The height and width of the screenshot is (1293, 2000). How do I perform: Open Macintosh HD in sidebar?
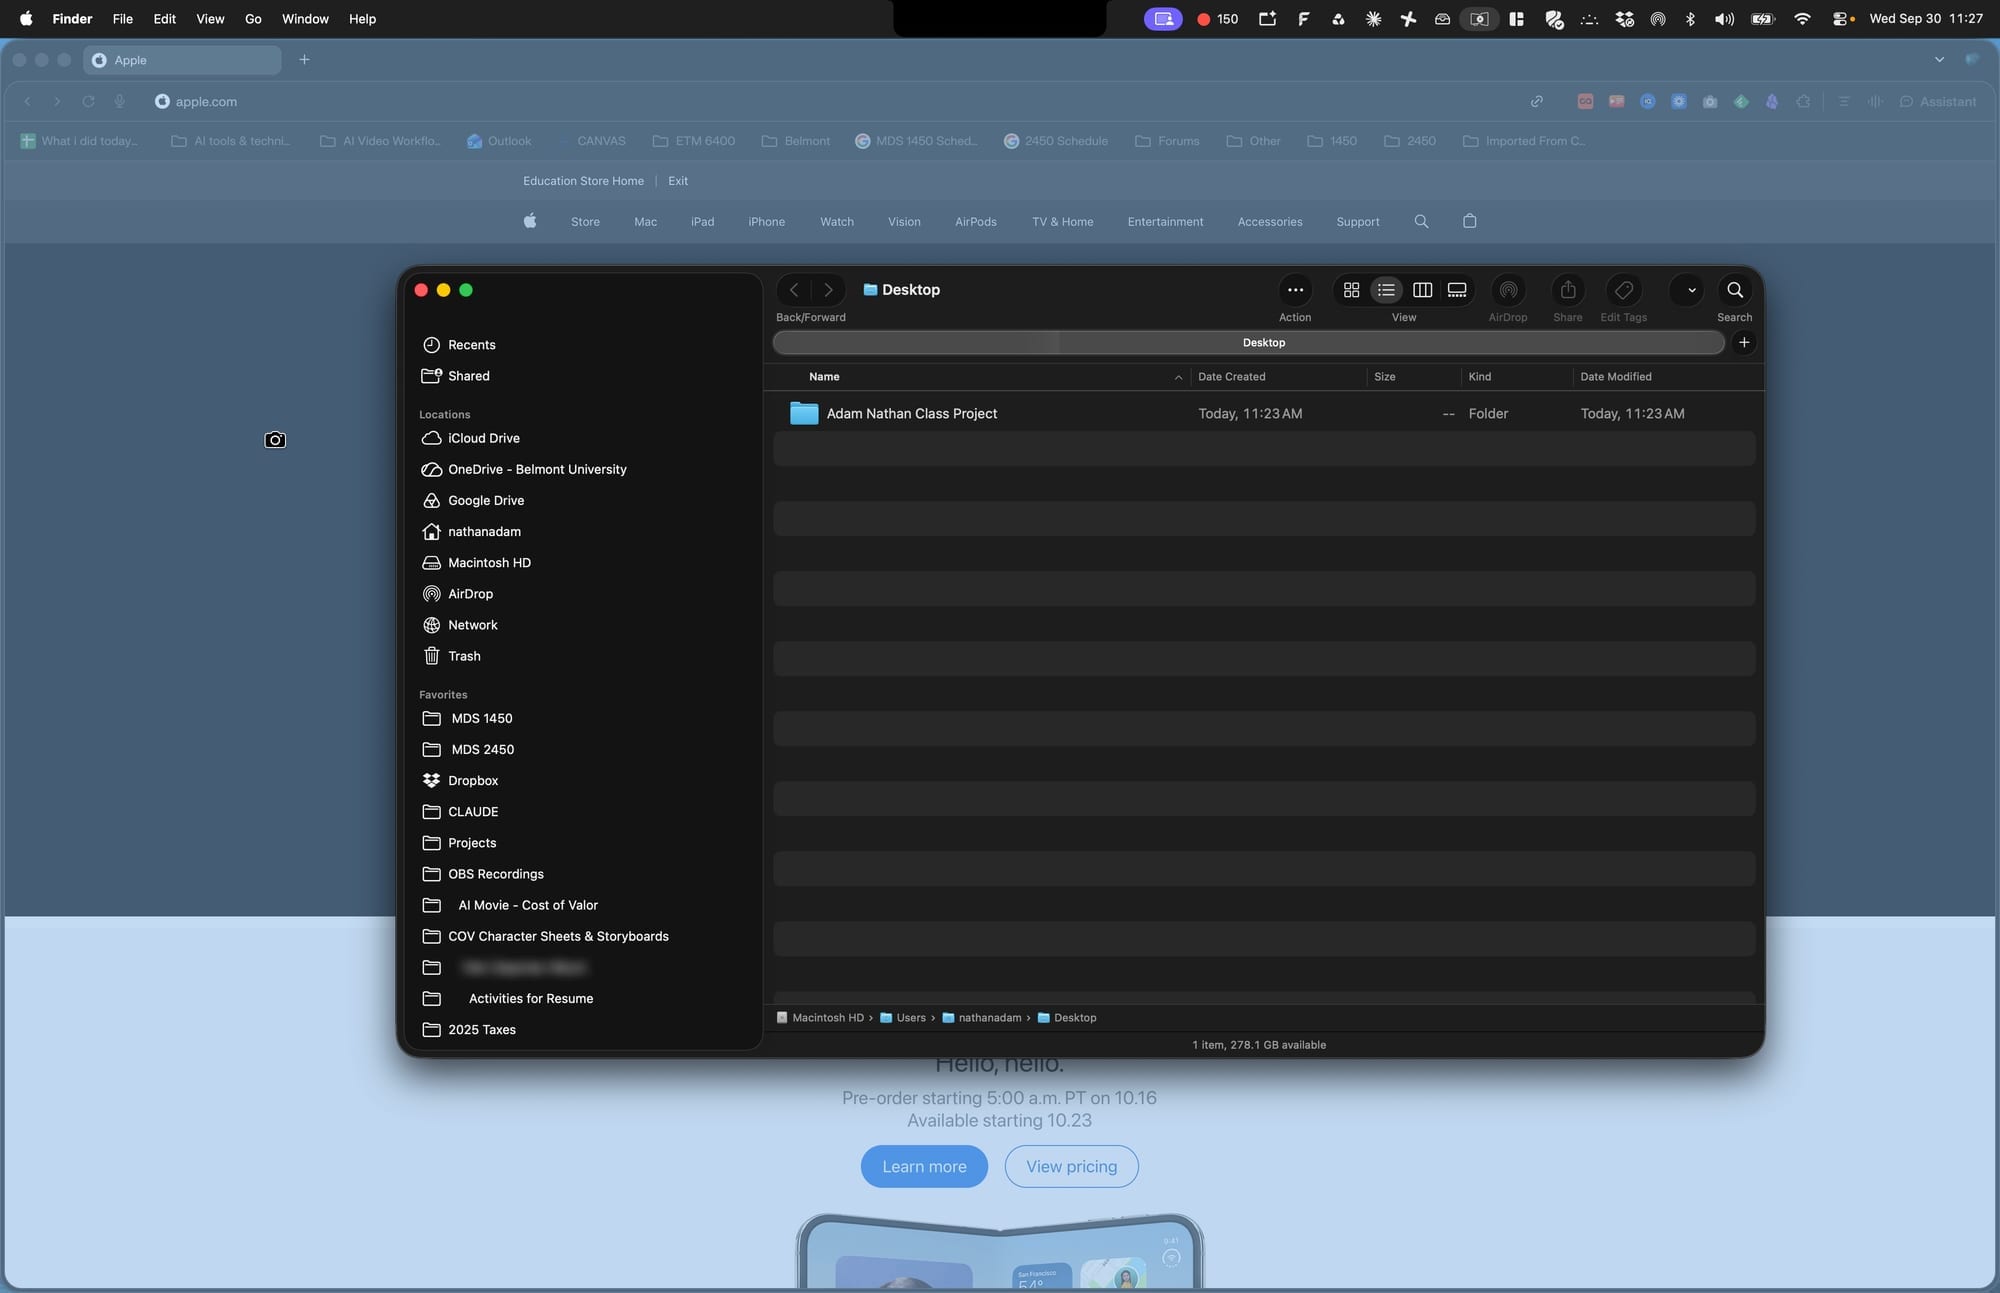pyautogui.click(x=488, y=563)
